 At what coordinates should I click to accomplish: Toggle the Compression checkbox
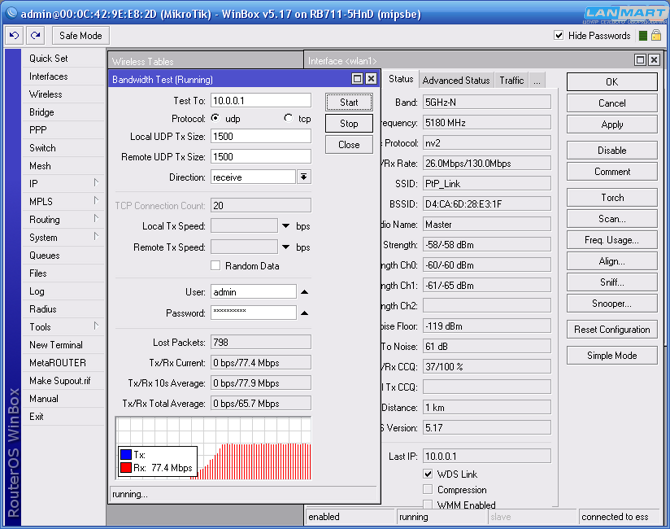[428, 489]
